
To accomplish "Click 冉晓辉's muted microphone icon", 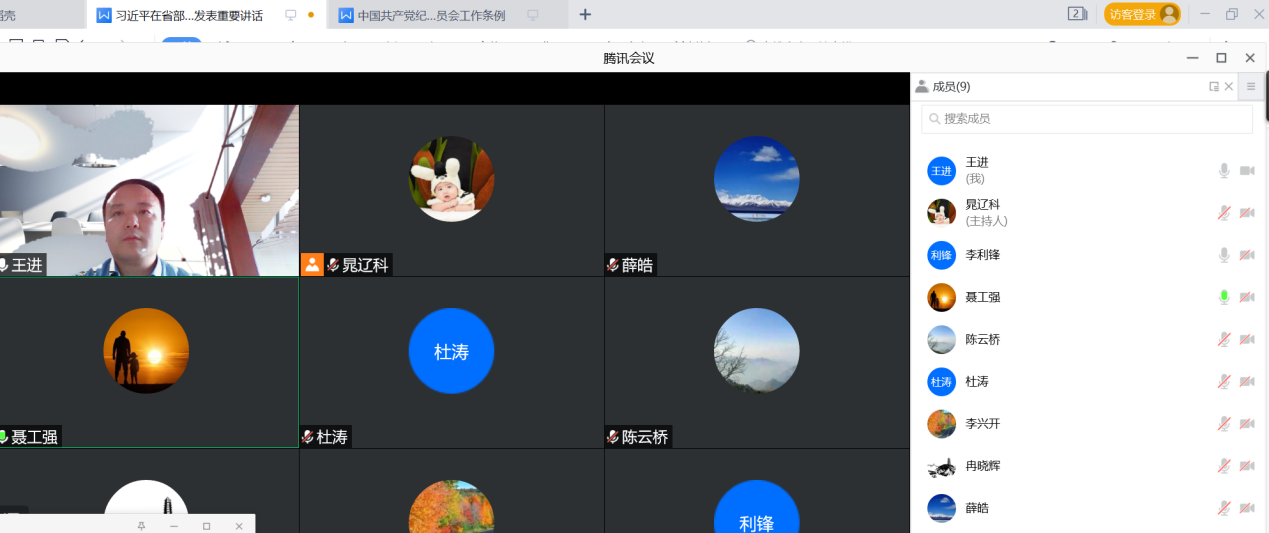I will [1224, 466].
